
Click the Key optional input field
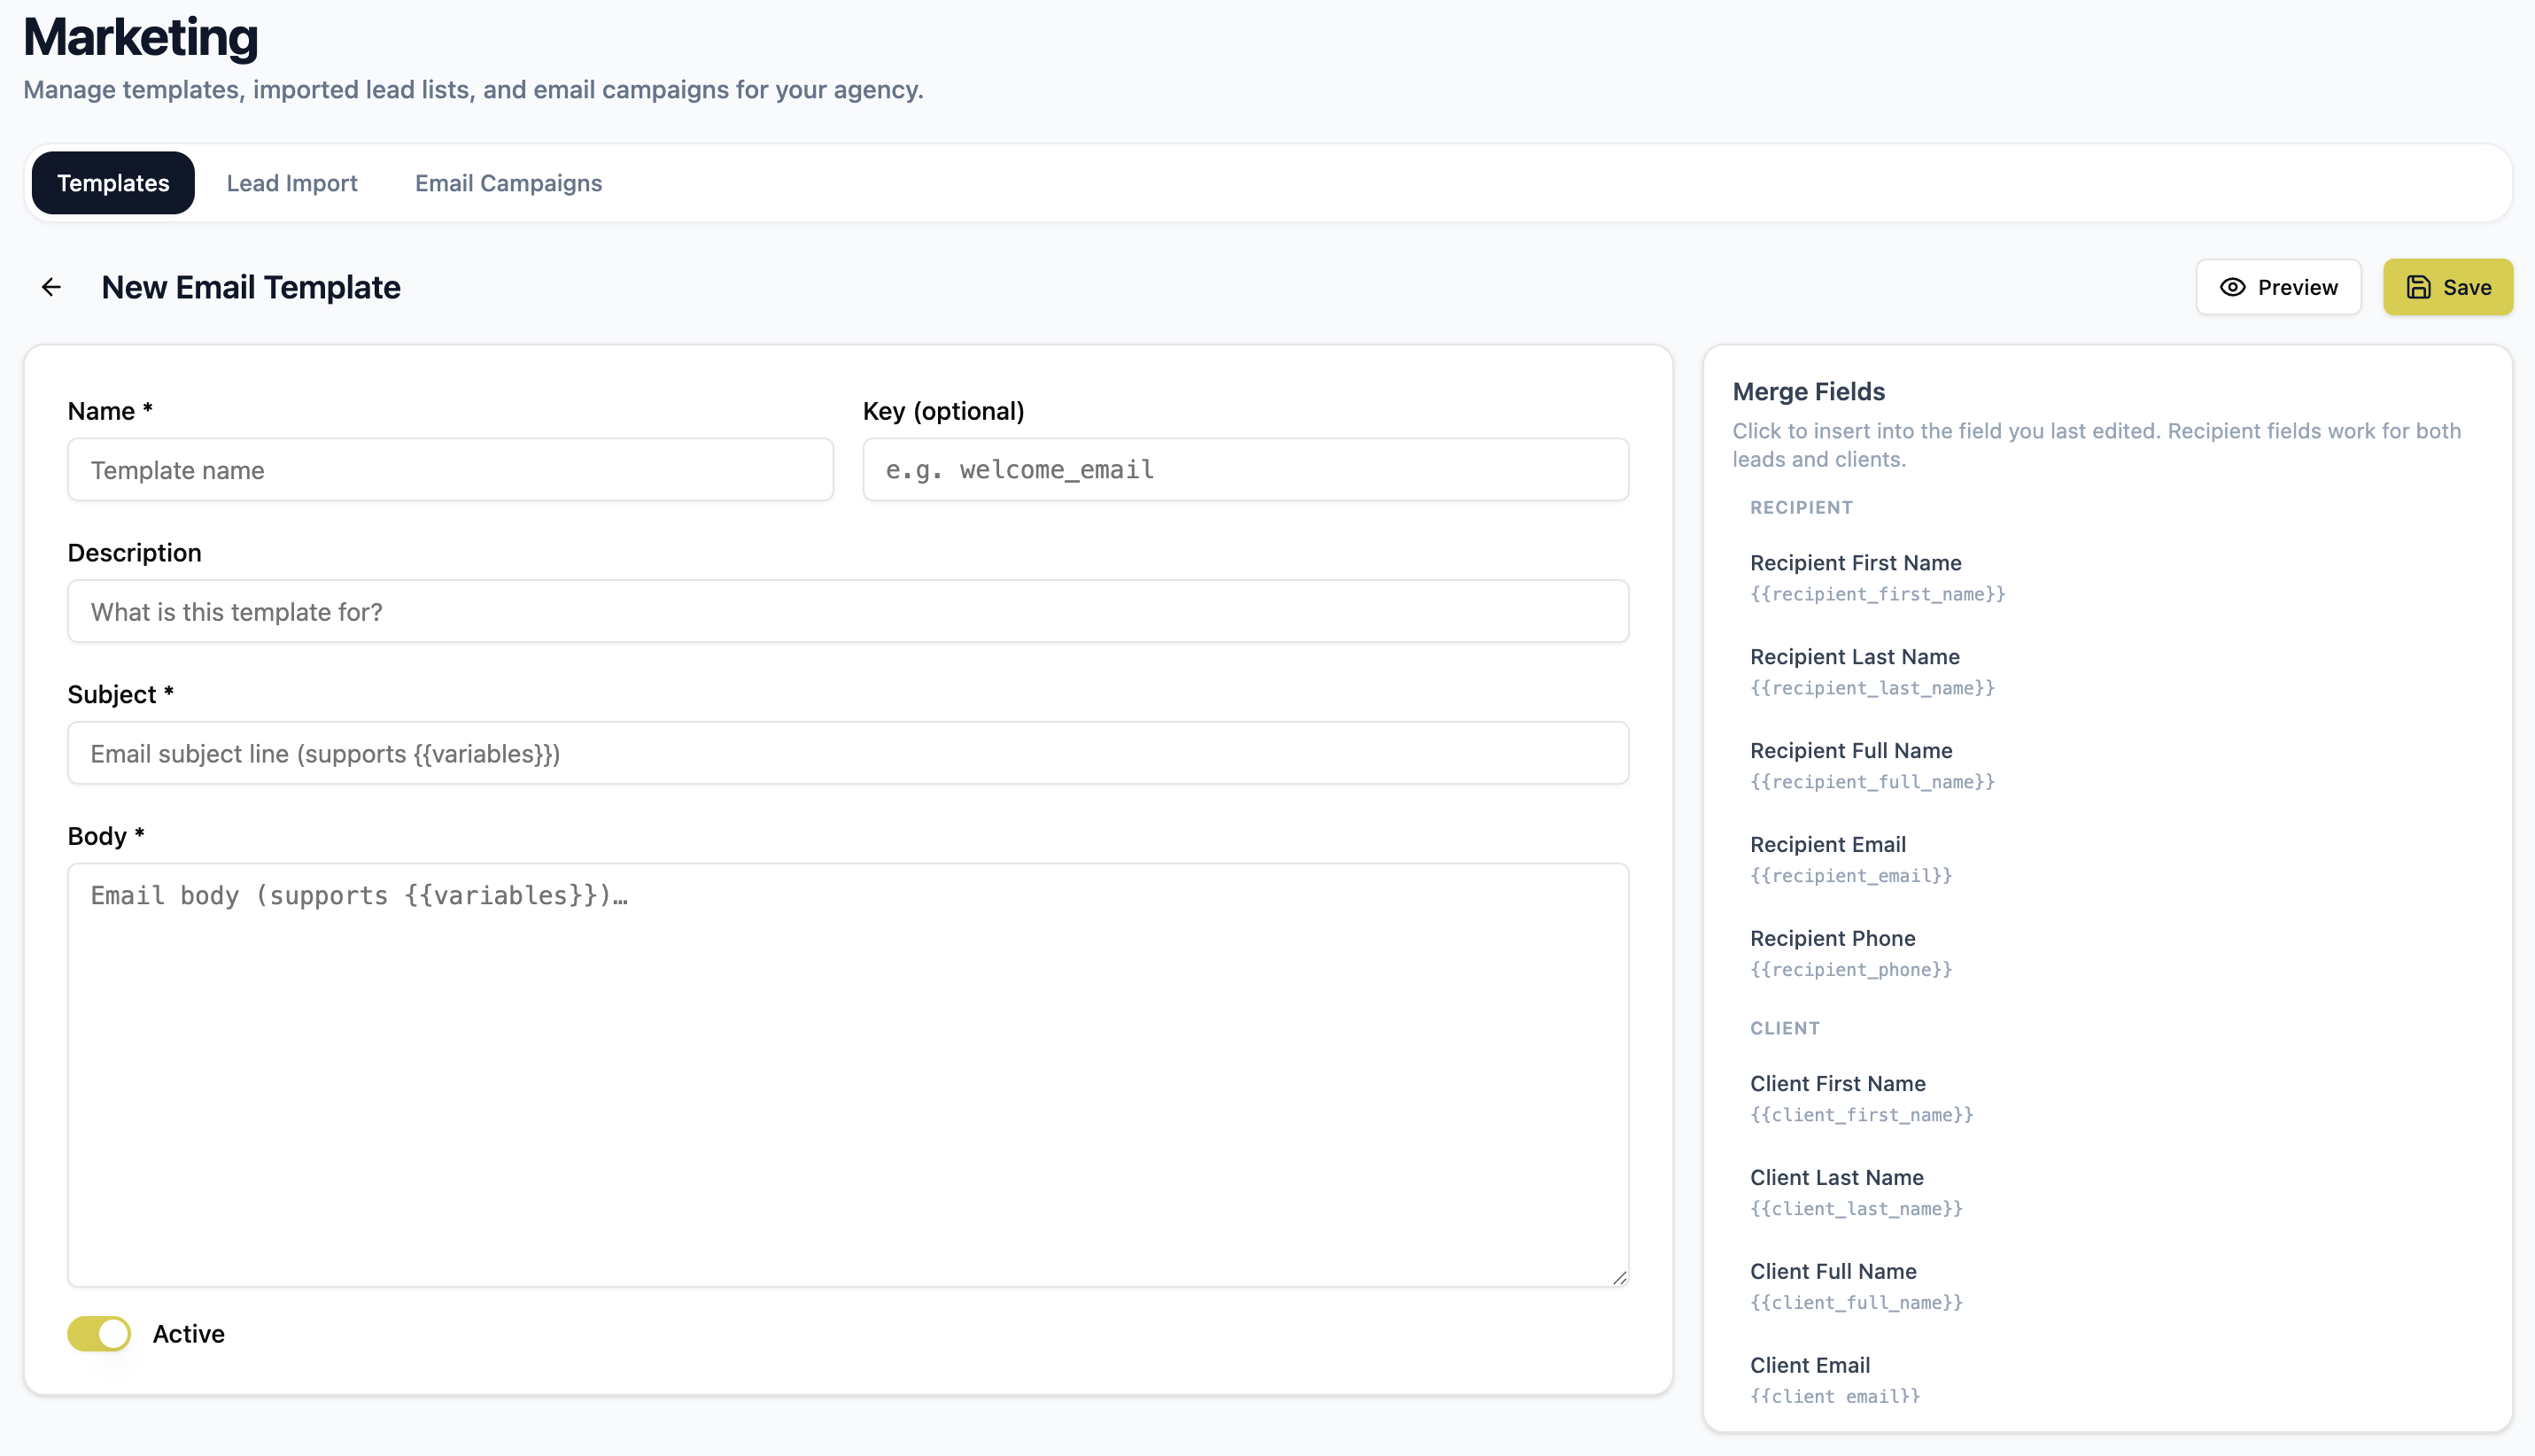pyautogui.click(x=1245, y=469)
